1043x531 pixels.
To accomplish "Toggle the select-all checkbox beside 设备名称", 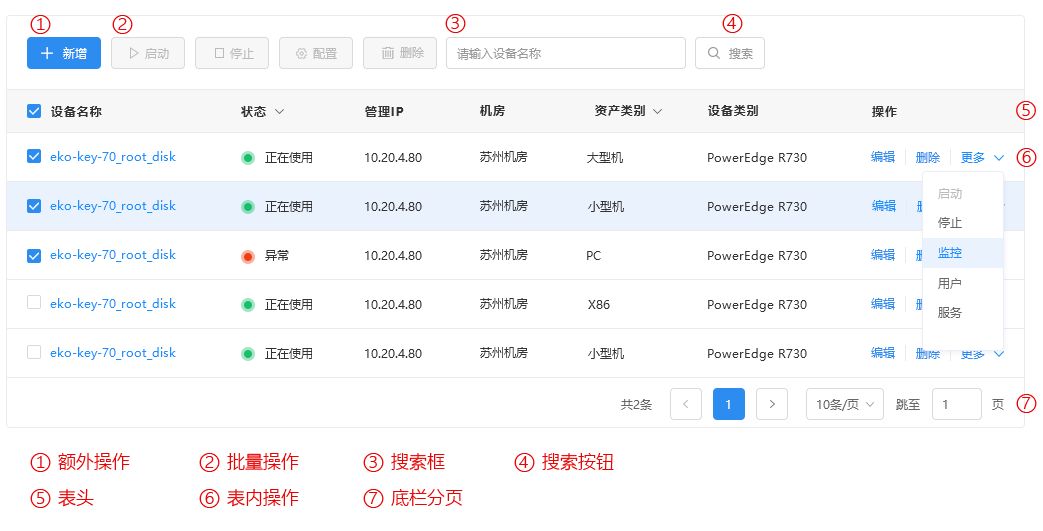I will (34, 111).
